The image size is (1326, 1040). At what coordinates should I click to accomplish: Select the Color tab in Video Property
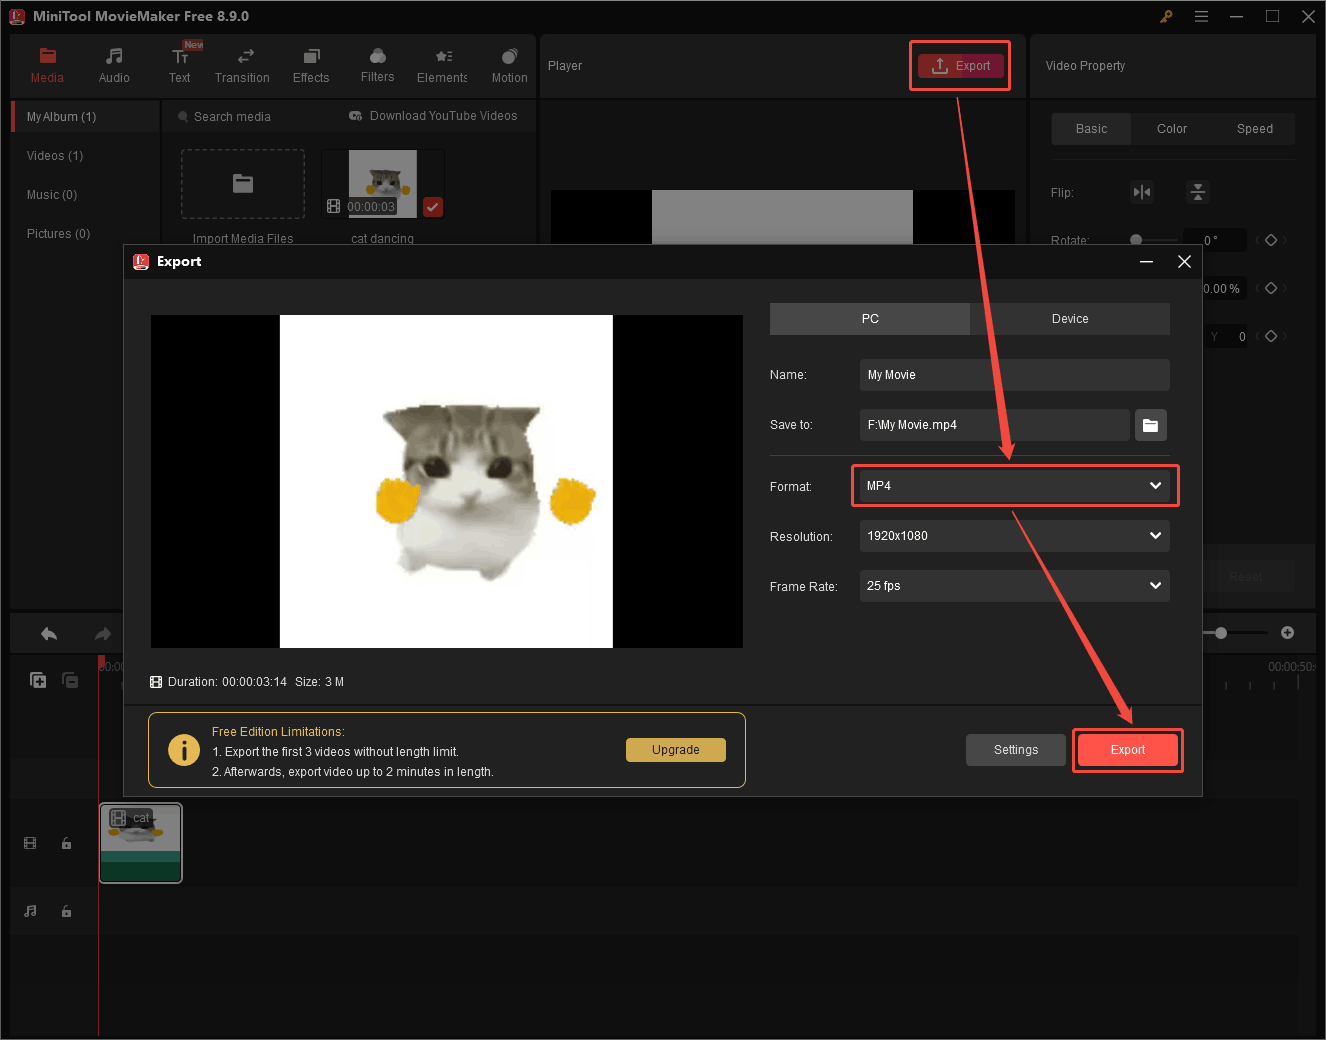(x=1172, y=129)
